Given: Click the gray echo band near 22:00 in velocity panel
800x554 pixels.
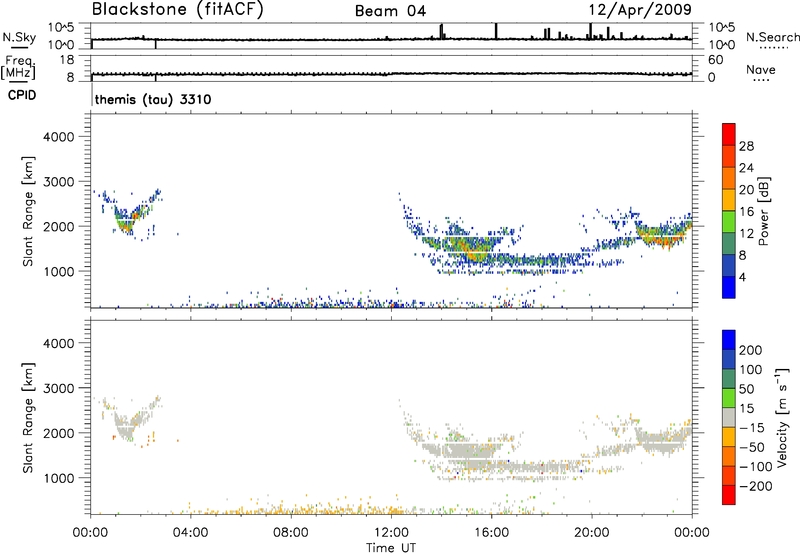Looking at the screenshot, I should point(663,440).
